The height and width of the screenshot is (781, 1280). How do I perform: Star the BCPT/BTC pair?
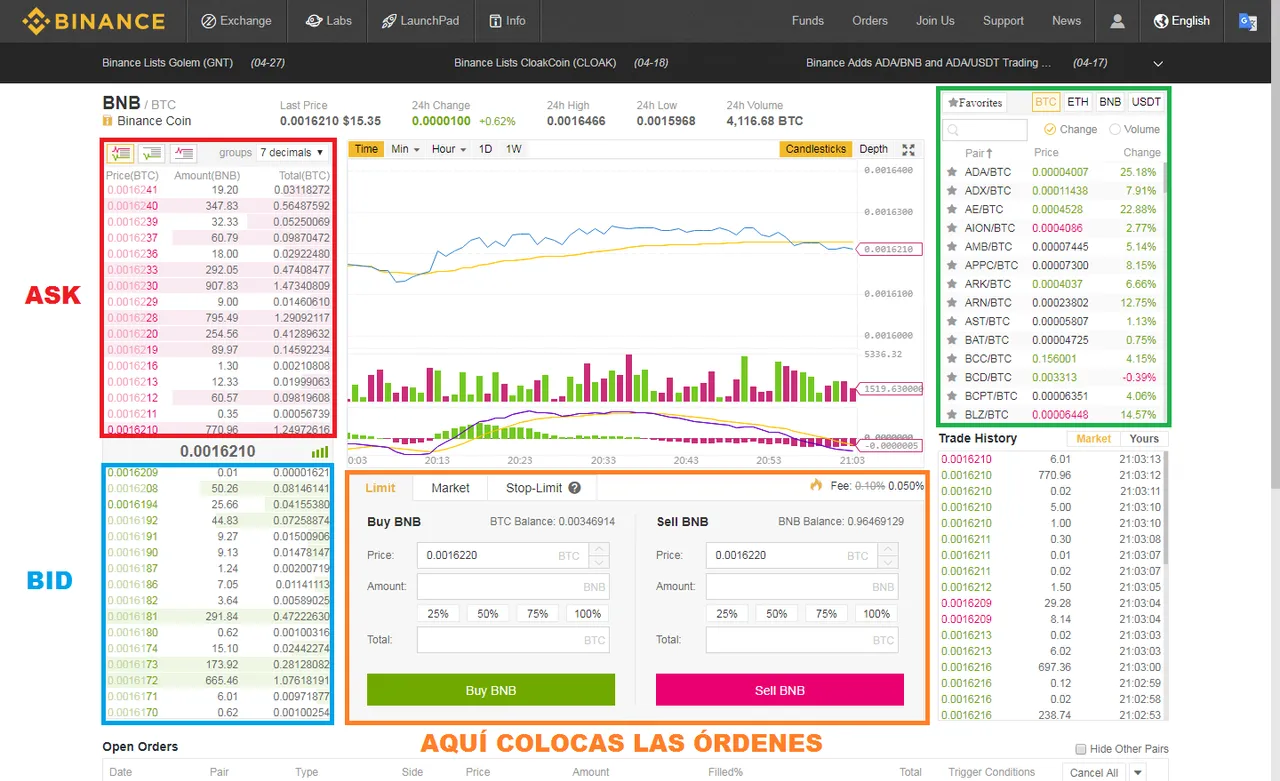point(952,396)
